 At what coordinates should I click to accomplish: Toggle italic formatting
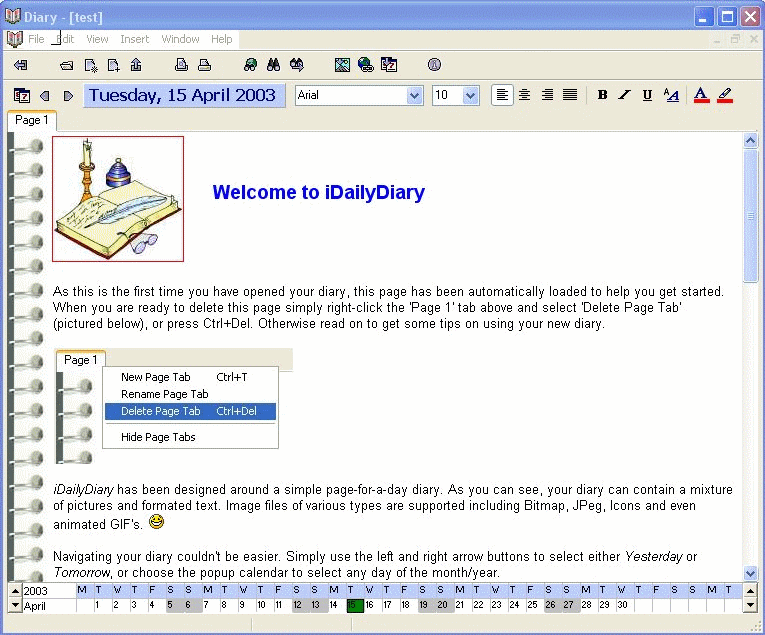[624, 95]
